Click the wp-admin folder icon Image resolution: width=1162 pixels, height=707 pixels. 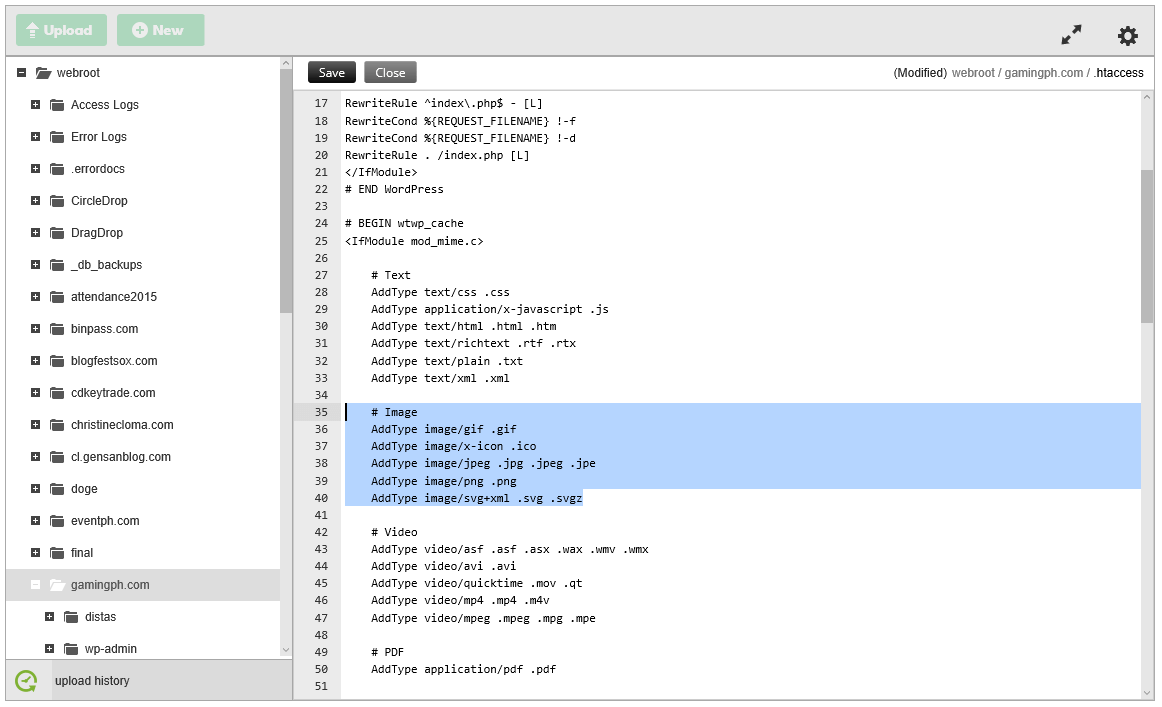pyautogui.click(x=71, y=648)
